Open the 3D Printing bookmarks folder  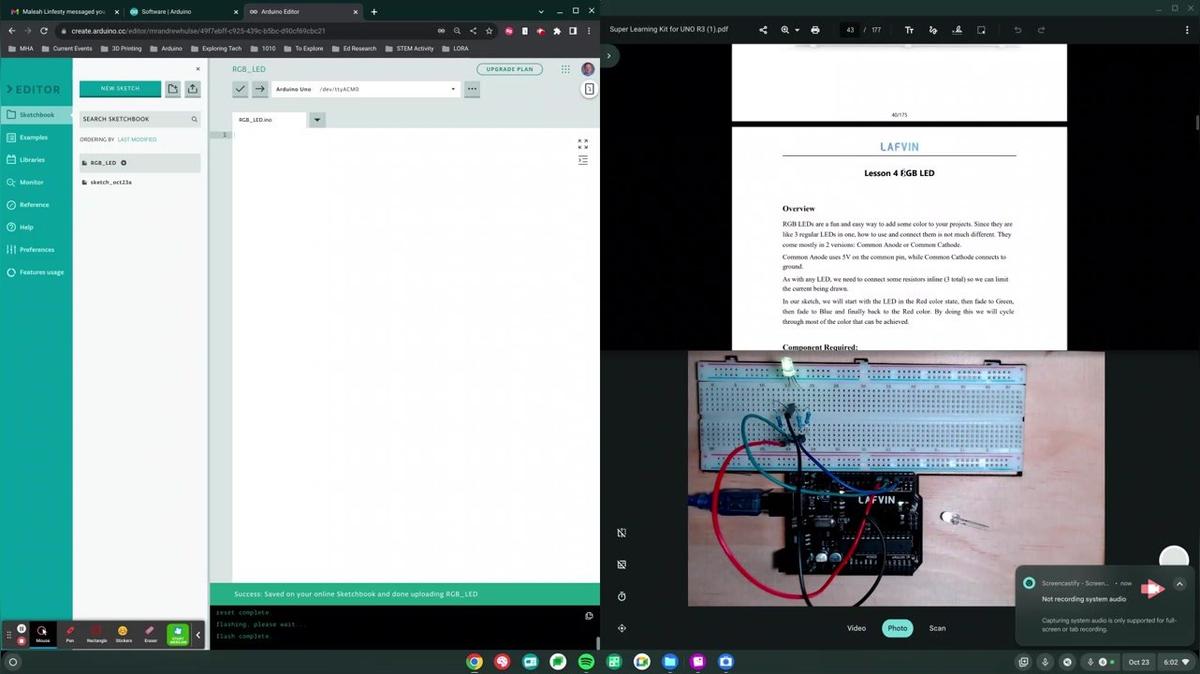[122, 48]
